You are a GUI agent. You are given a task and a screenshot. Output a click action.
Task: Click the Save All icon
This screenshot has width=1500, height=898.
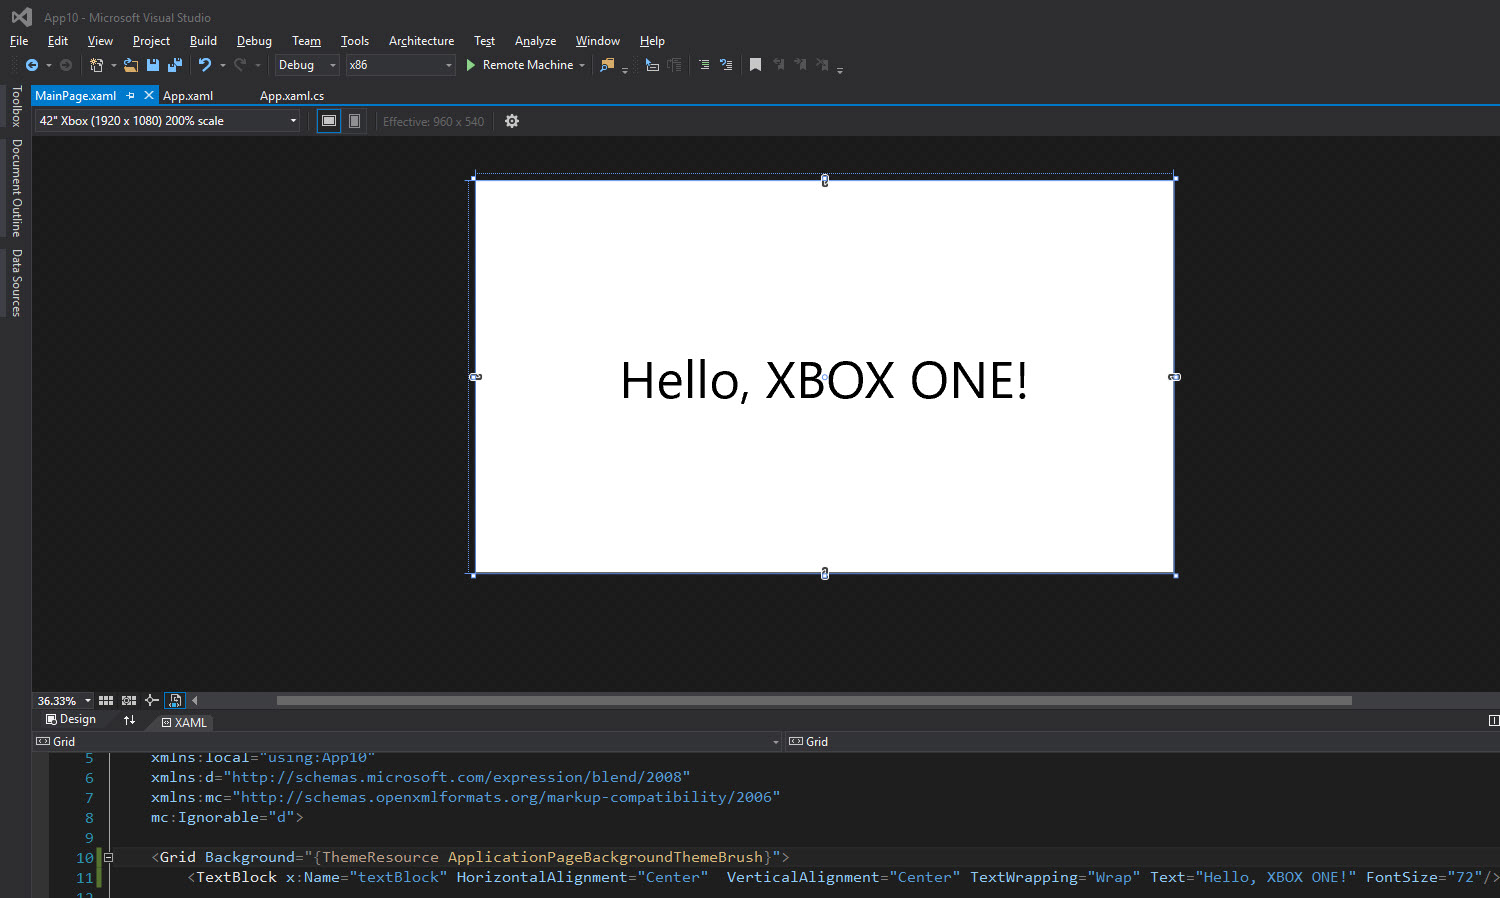coord(175,65)
